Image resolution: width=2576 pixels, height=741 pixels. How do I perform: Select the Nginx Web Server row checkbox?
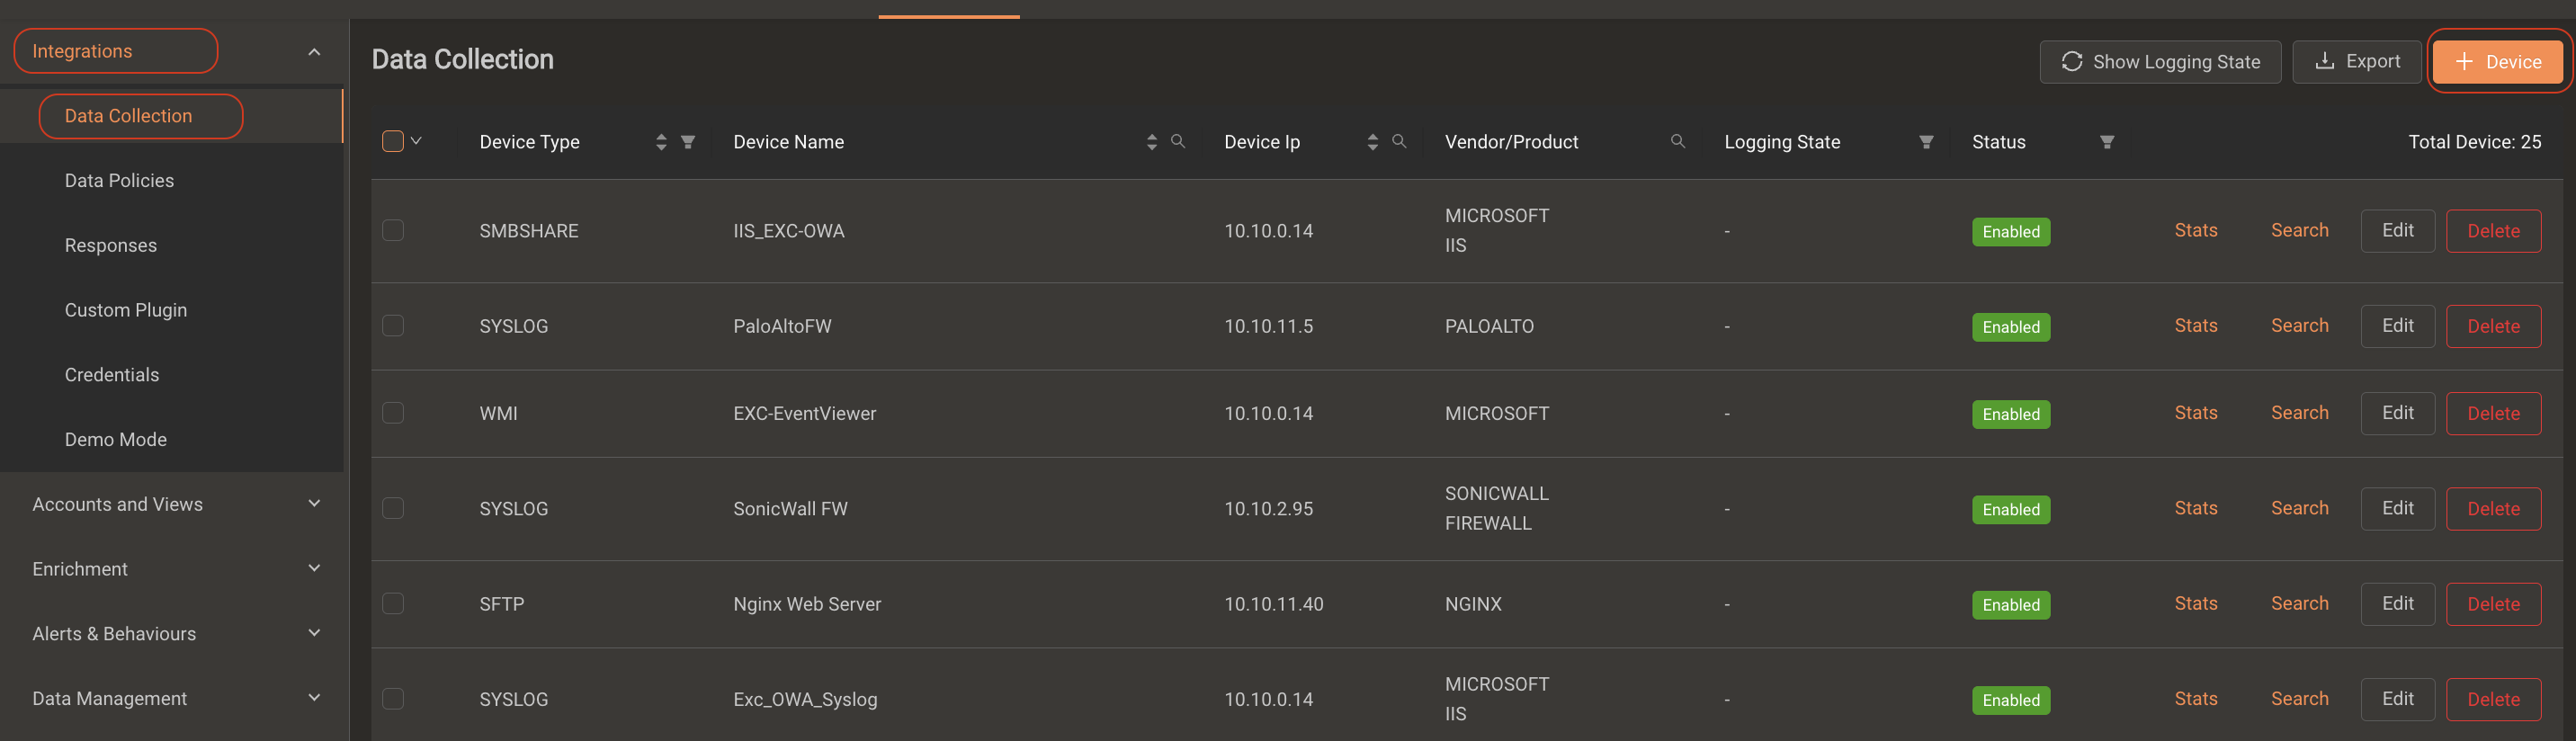(x=393, y=604)
